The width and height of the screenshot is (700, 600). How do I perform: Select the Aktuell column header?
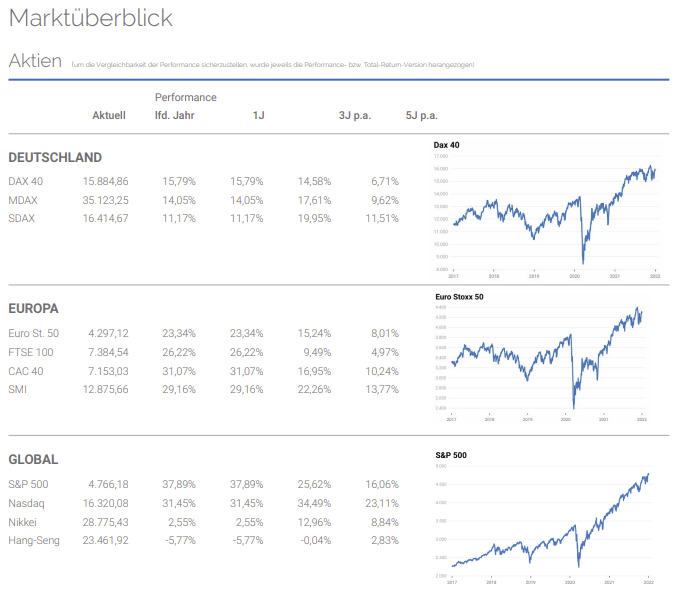pos(109,116)
